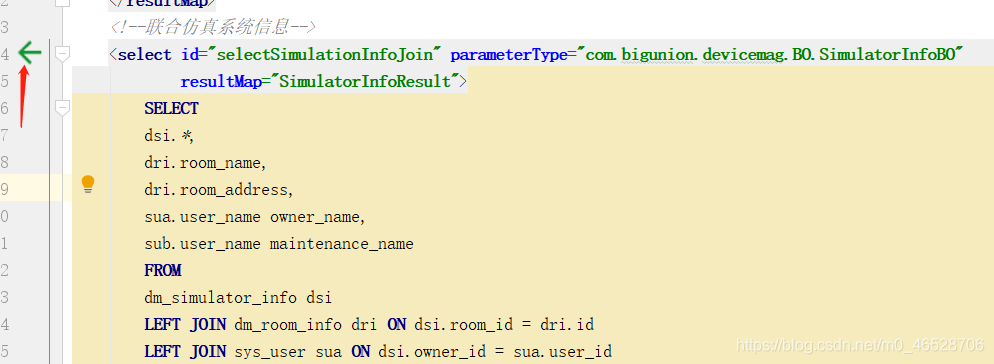Collapse the fold marker beside SELECT keyword
994x364 pixels.
click(x=62, y=108)
